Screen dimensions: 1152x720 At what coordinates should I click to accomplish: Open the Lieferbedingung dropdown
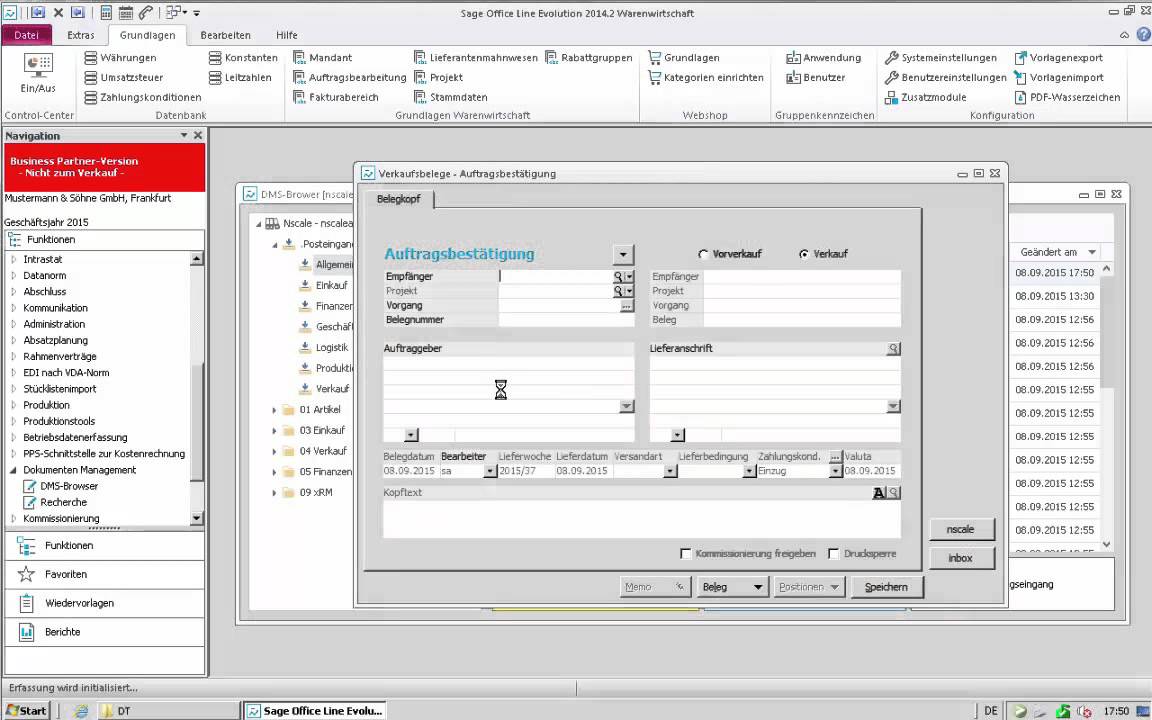pos(749,472)
